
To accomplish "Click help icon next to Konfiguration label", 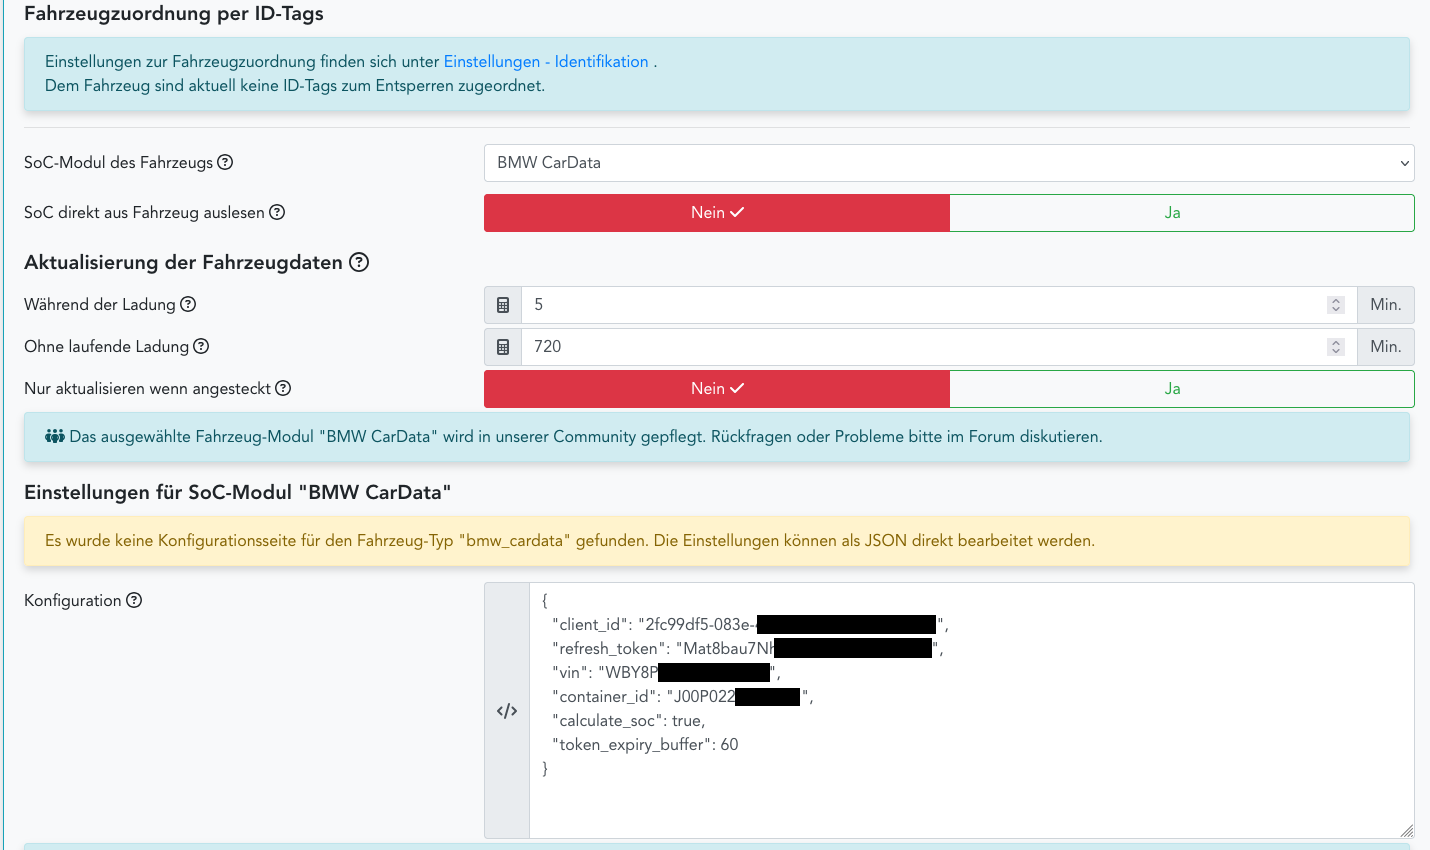I will click(134, 600).
